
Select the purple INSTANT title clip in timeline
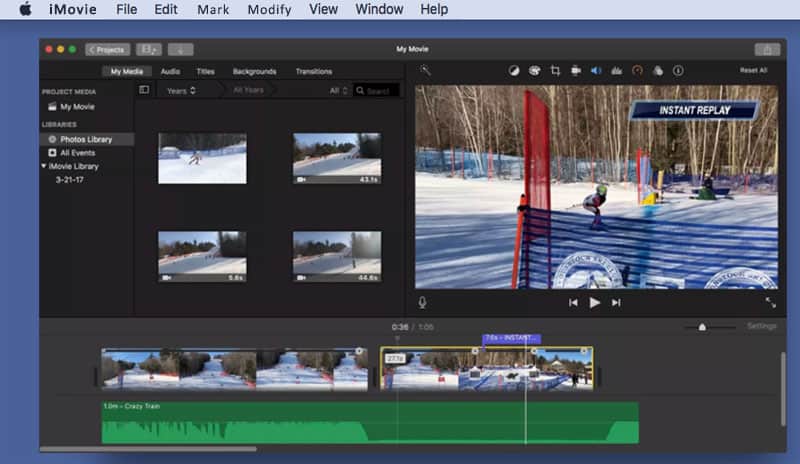tap(511, 338)
